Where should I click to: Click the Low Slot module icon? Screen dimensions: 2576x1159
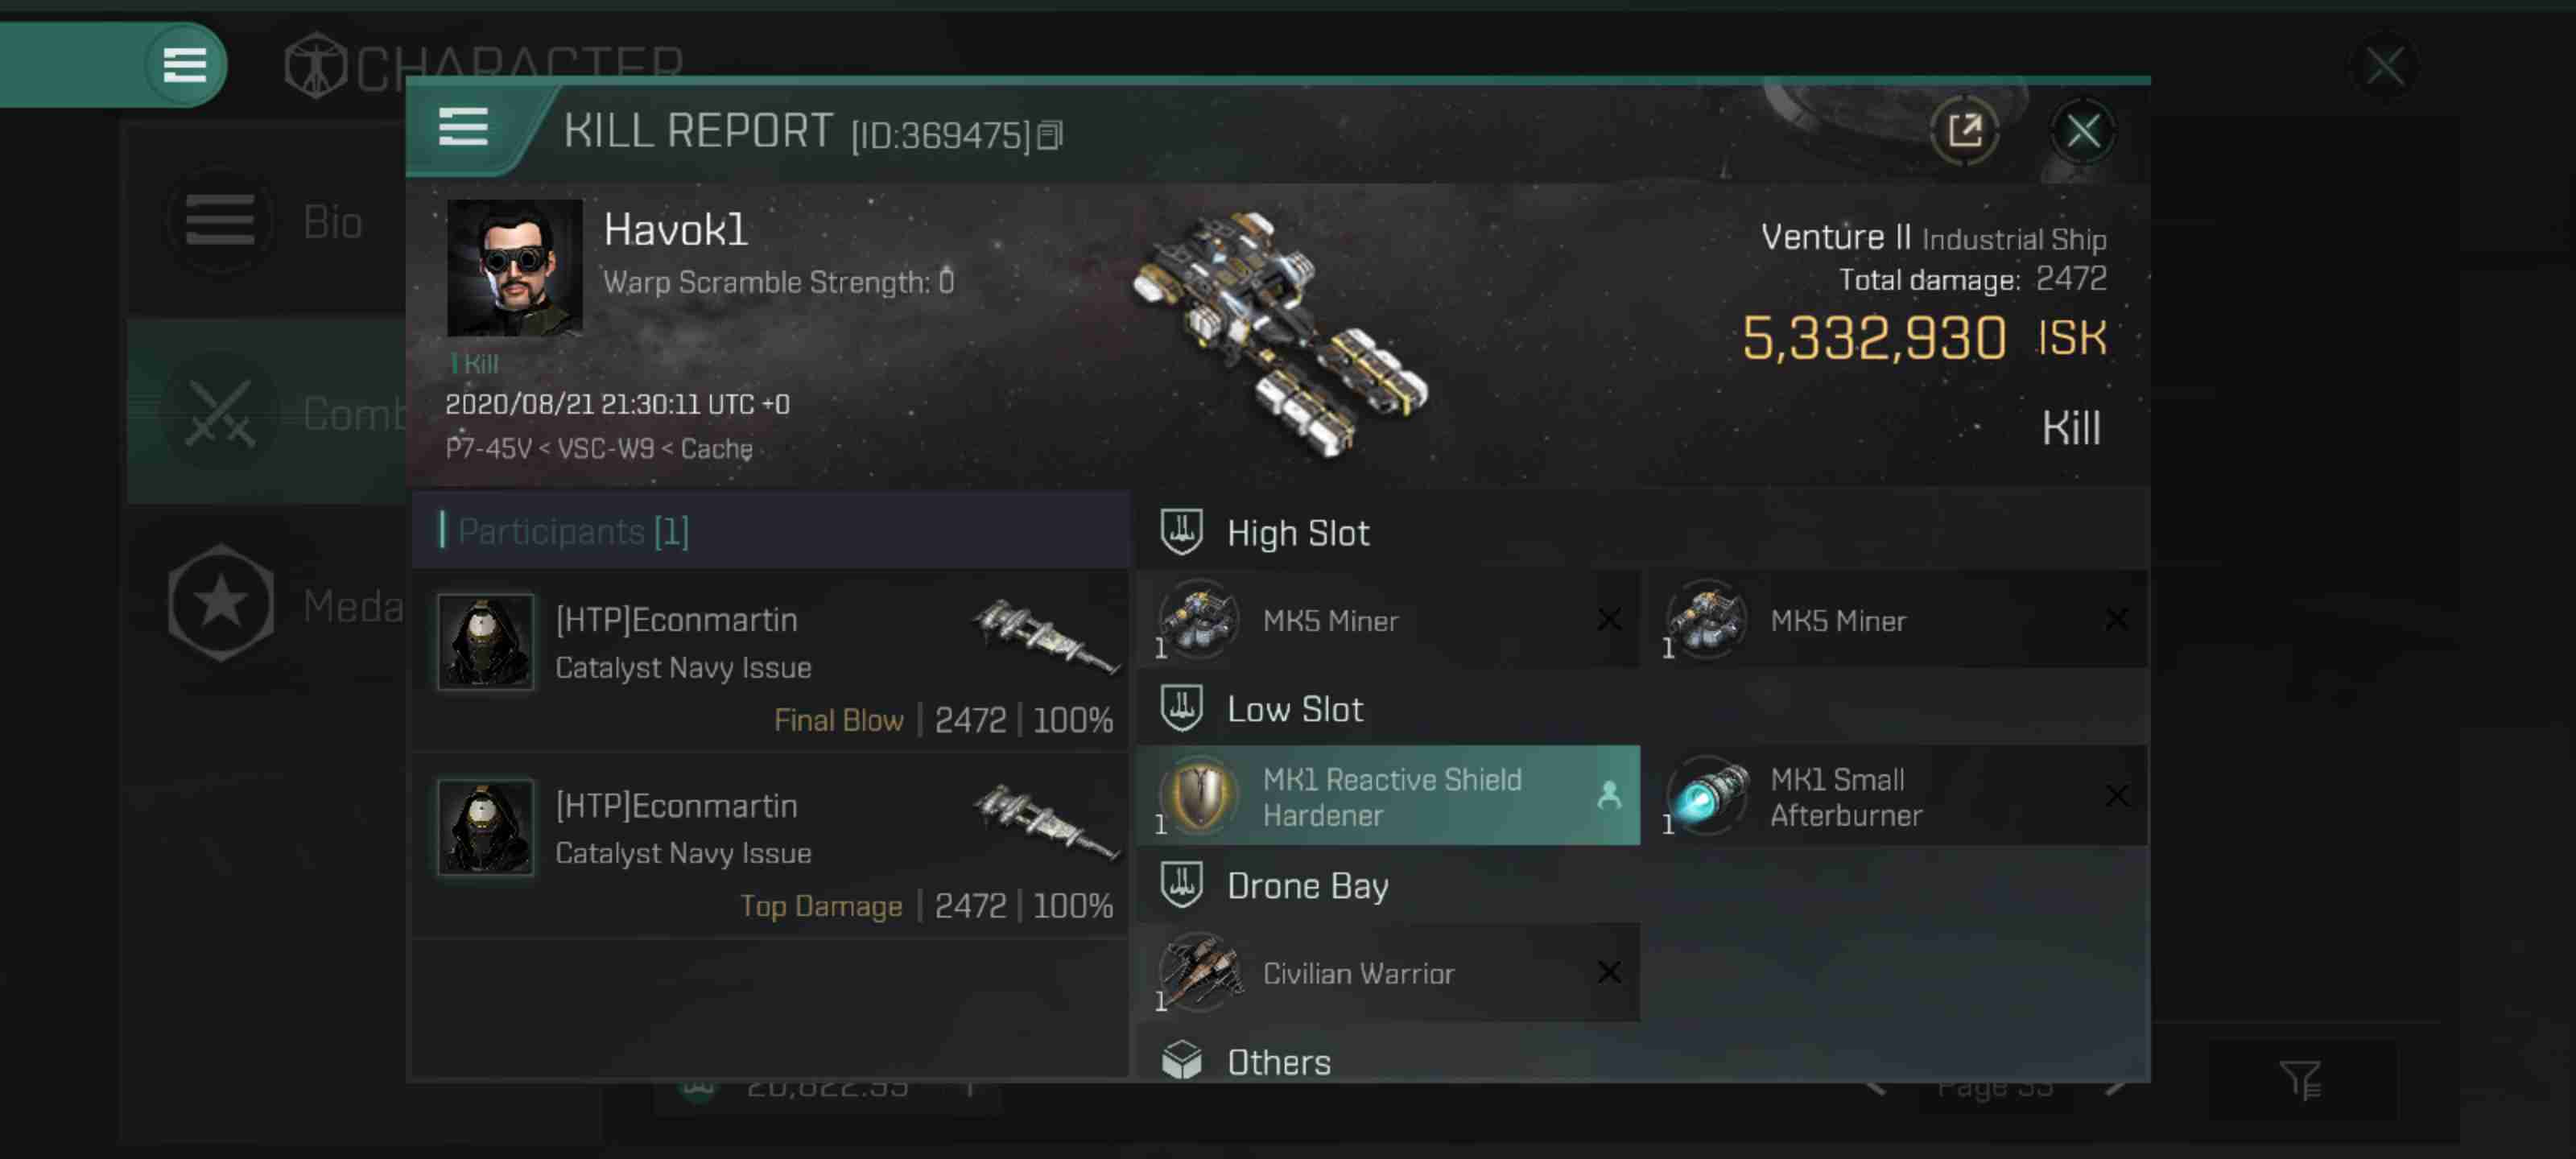pos(1198,794)
